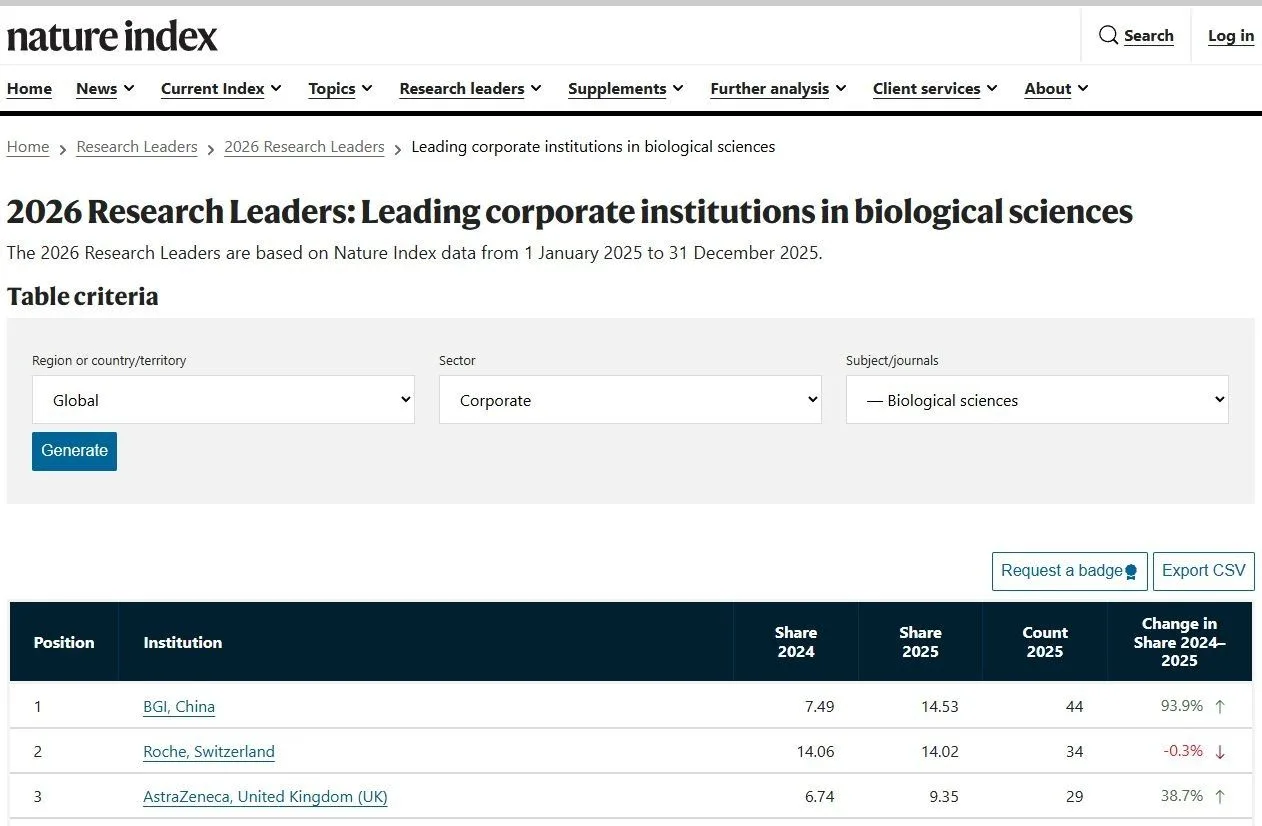The image size is (1262, 826).
Task: Click Roche's Share 2024 value 14.06
Action: [x=815, y=752]
